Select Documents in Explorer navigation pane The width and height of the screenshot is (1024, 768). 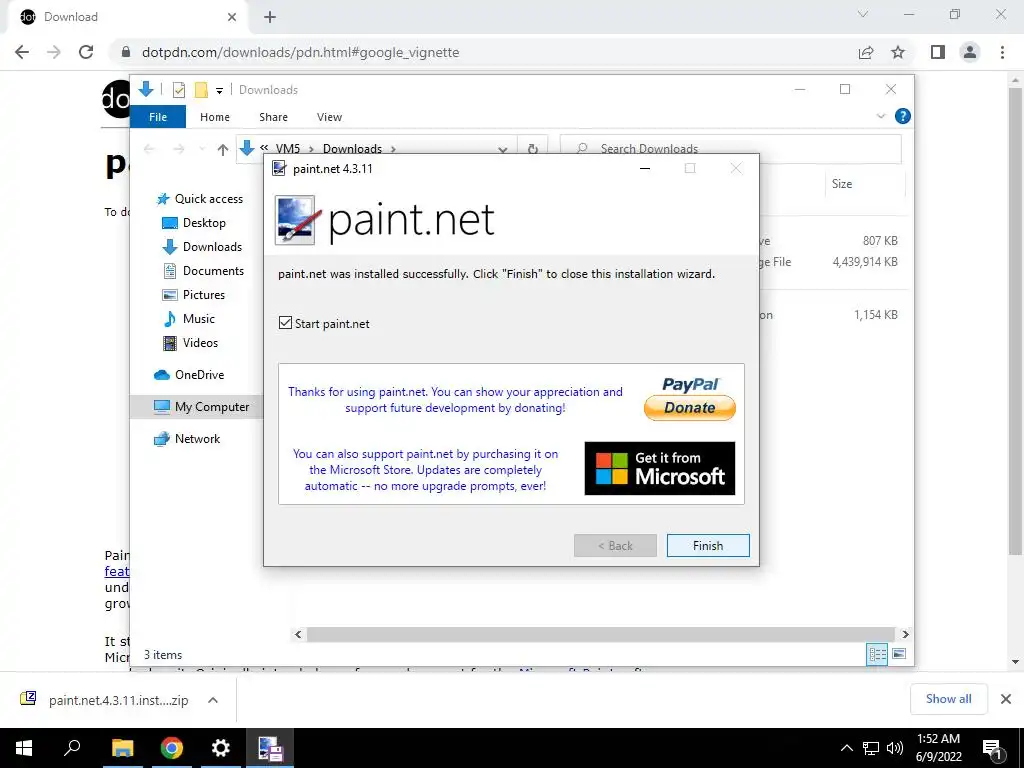(x=203, y=271)
